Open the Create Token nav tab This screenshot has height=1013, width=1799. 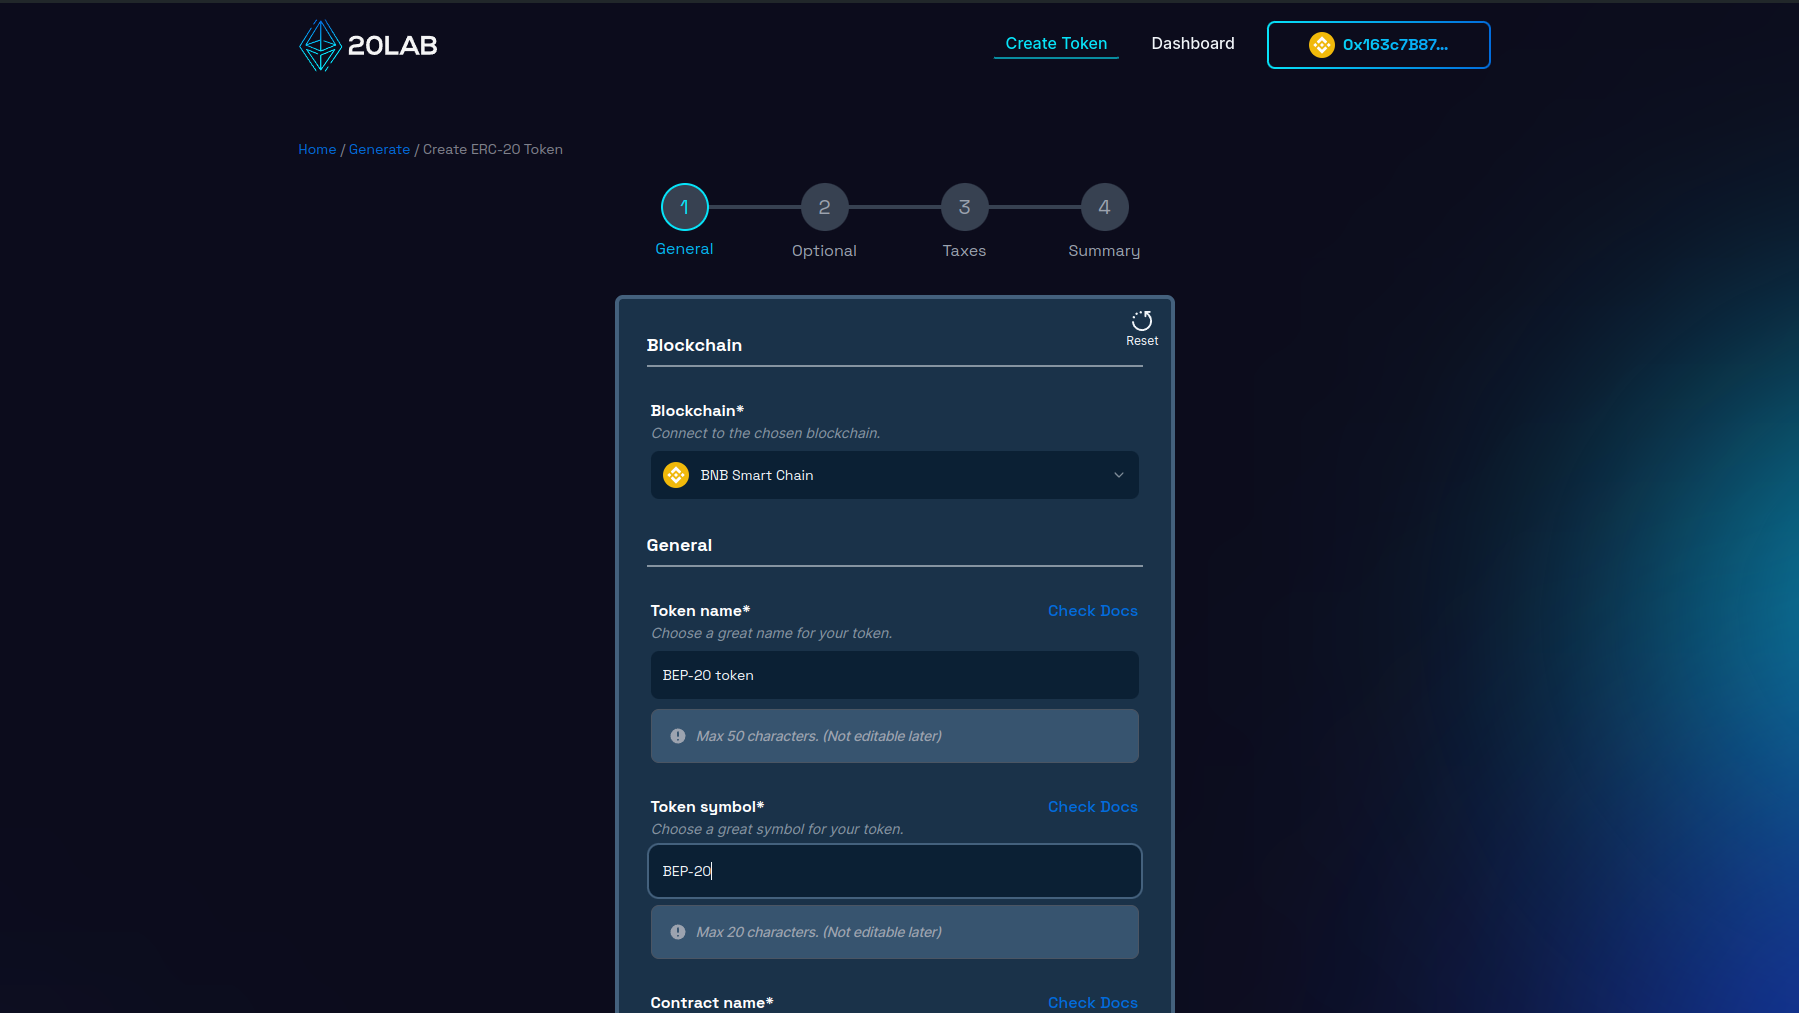click(1056, 44)
